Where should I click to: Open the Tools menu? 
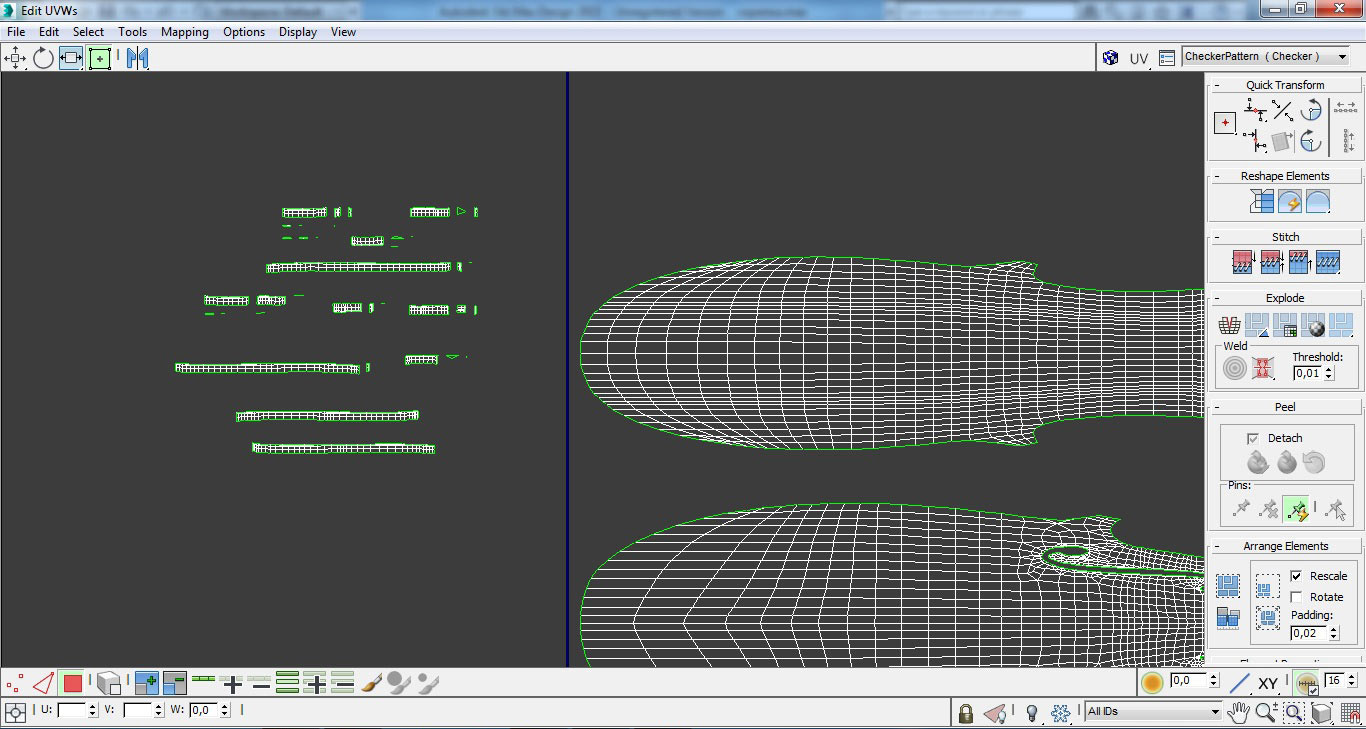132,32
